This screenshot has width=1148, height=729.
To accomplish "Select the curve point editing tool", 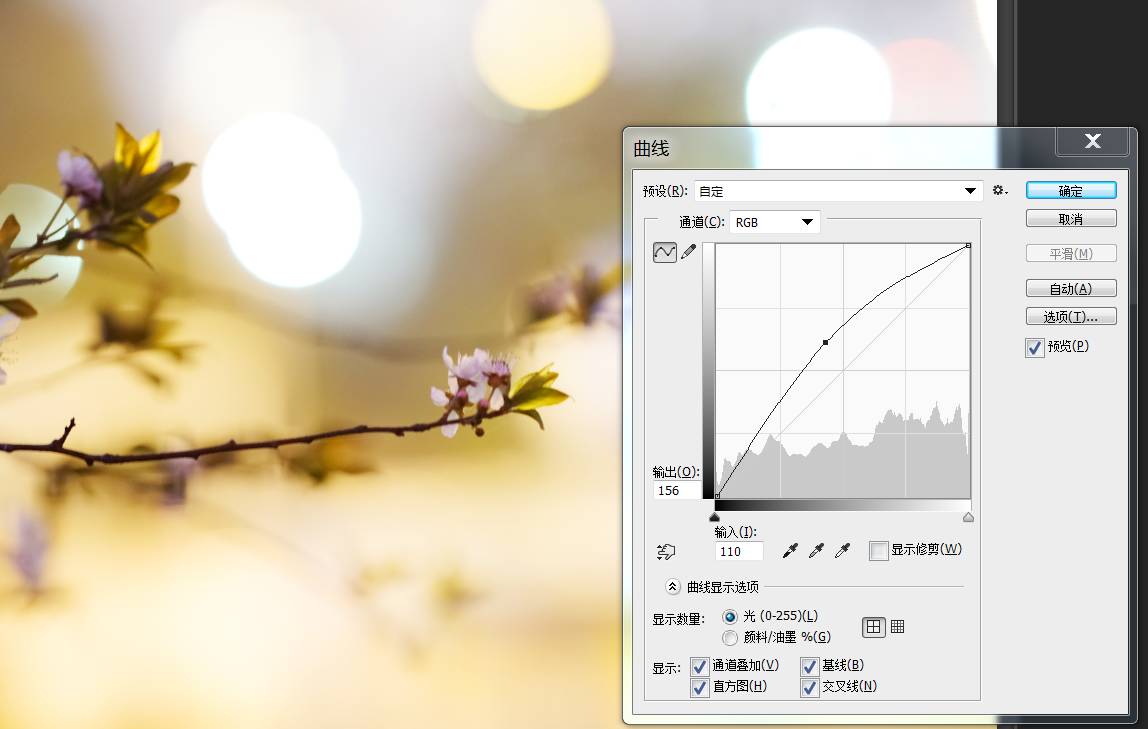I will pos(665,253).
